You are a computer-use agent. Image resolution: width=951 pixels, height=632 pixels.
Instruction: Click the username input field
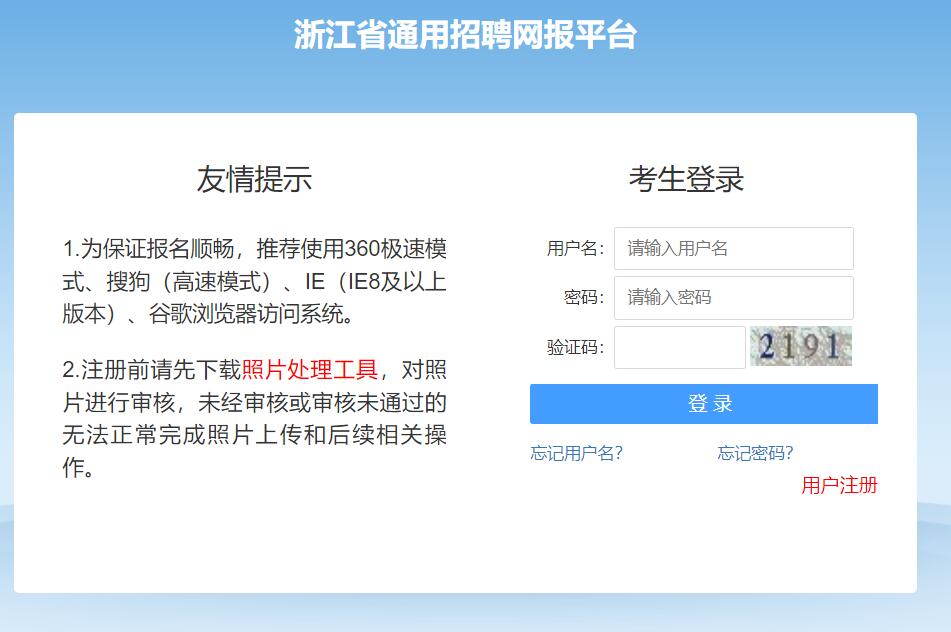tap(733, 249)
